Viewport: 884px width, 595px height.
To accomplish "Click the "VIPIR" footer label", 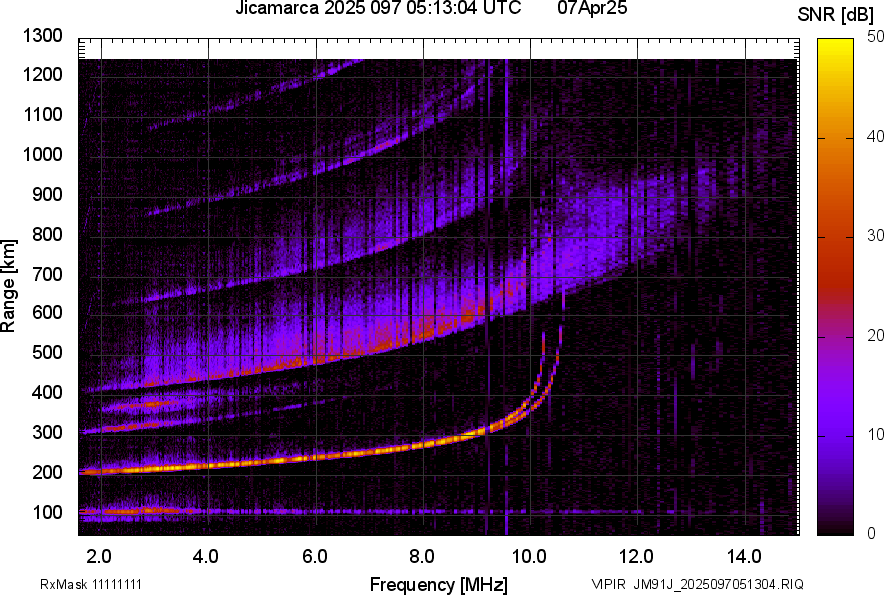I will (x=608, y=584).
